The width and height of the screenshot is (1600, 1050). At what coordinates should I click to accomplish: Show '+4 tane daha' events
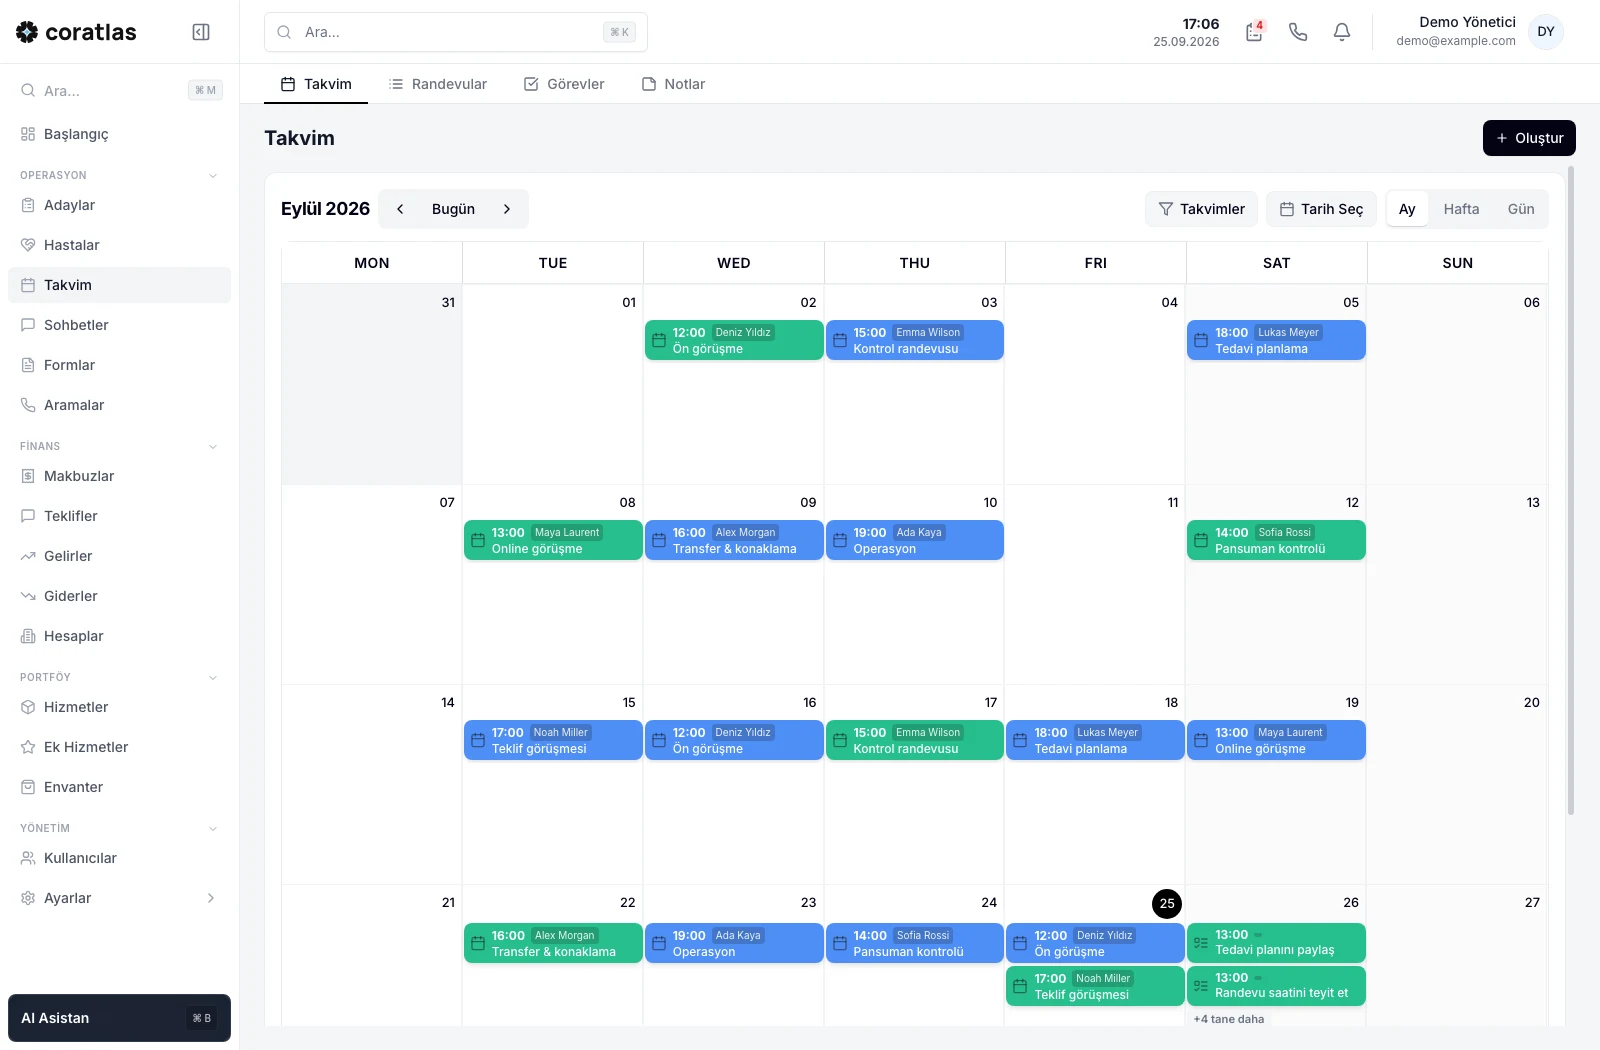pyautogui.click(x=1228, y=1019)
